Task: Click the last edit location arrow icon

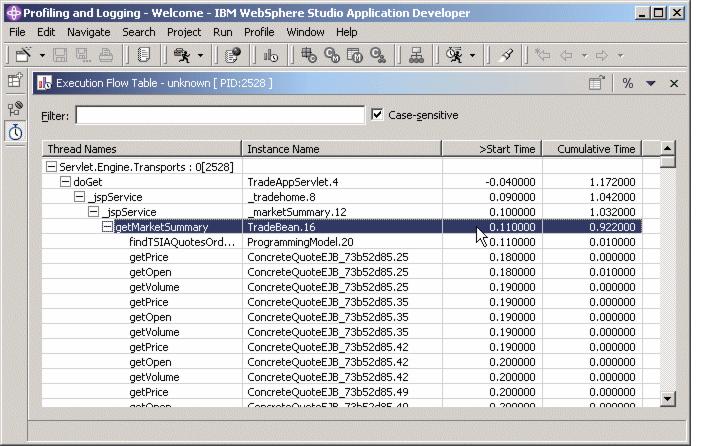Action: point(542,55)
